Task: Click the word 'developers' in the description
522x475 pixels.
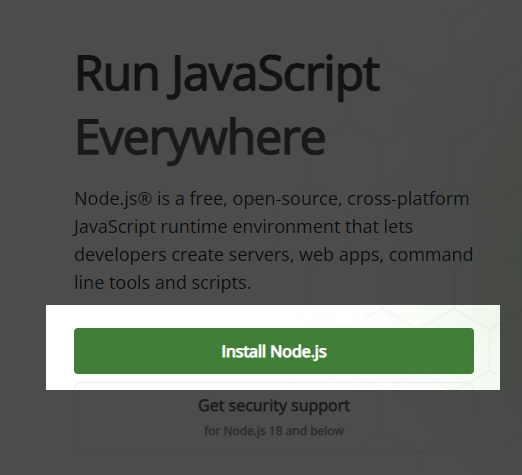Action: click(x=120, y=256)
